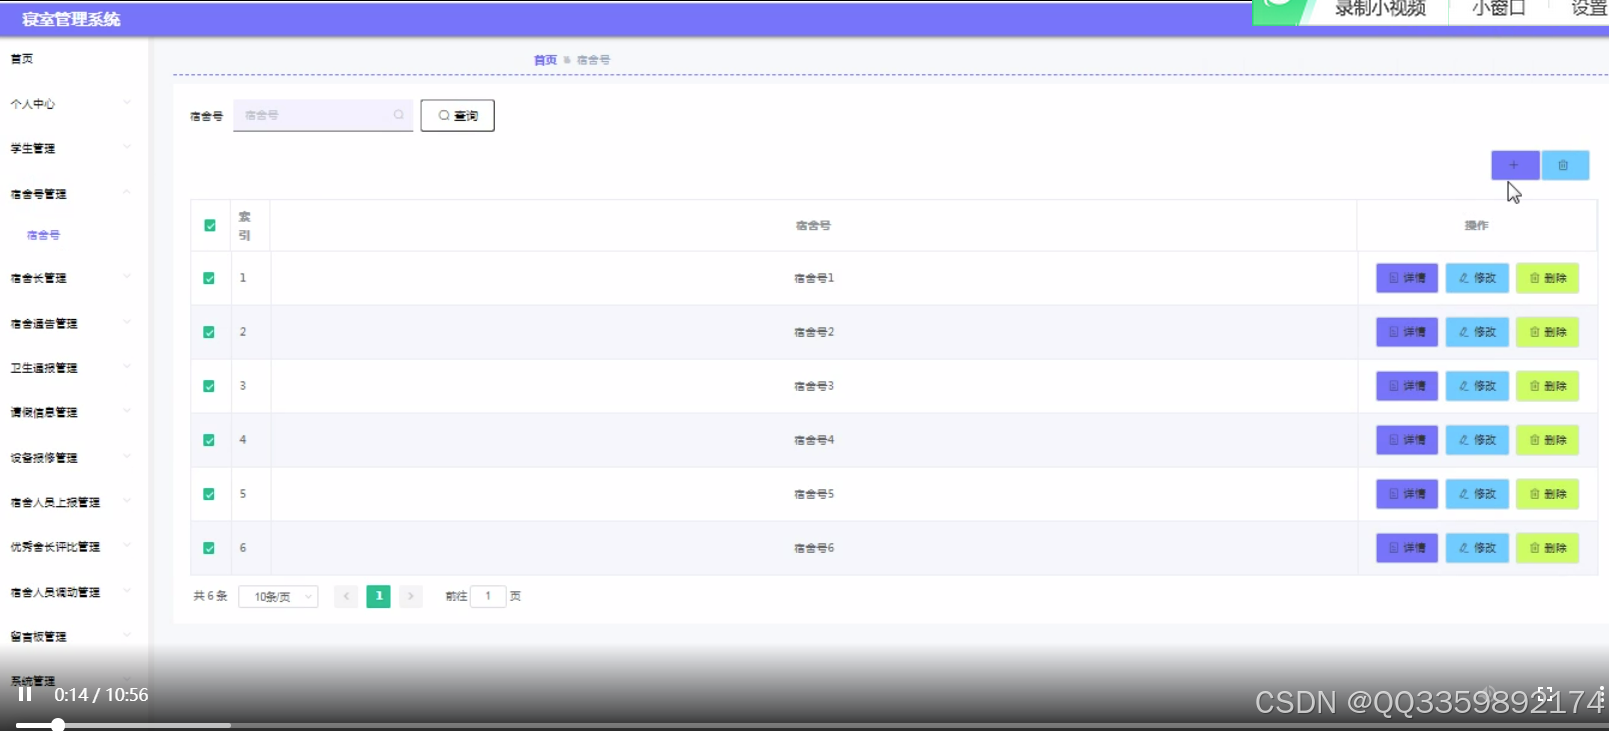Open 详情 for row 宿舍号4
The image size is (1609, 731).
click(x=1407, y=440)
